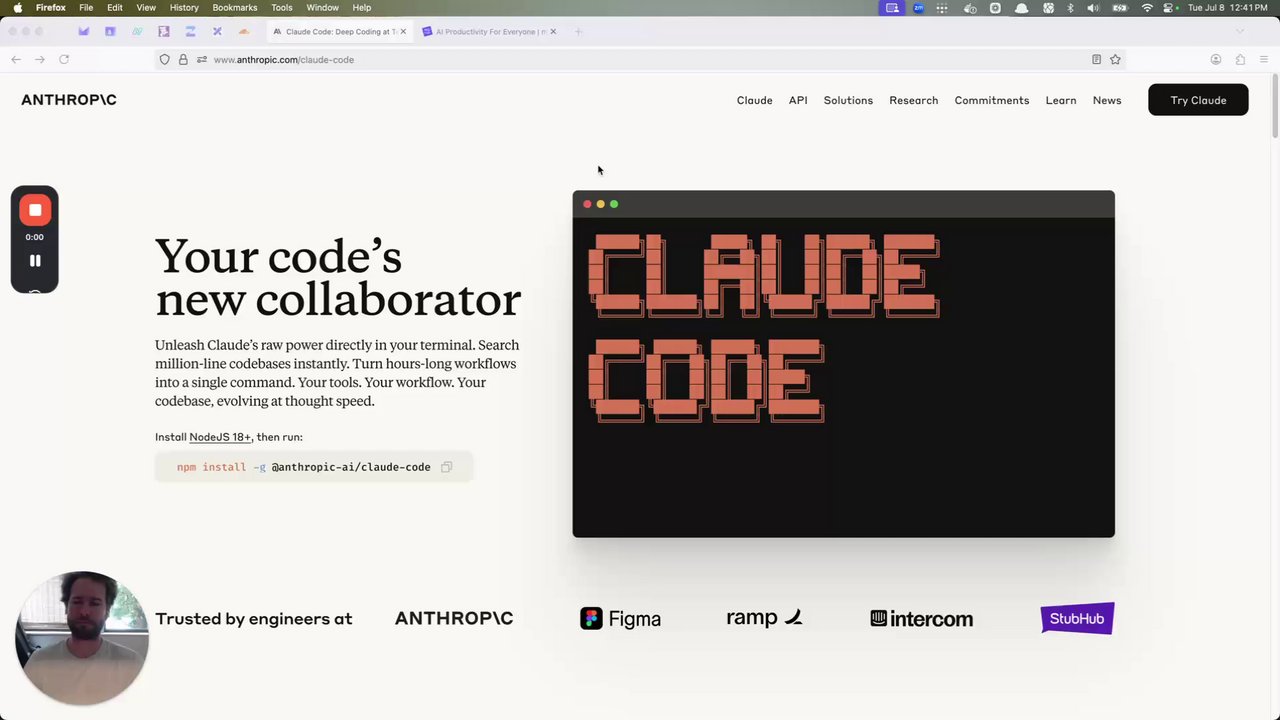1280x720 pixels.
Task: Open the blue X pinned tab
Action: pyautogui.click(x=217, y=31)
